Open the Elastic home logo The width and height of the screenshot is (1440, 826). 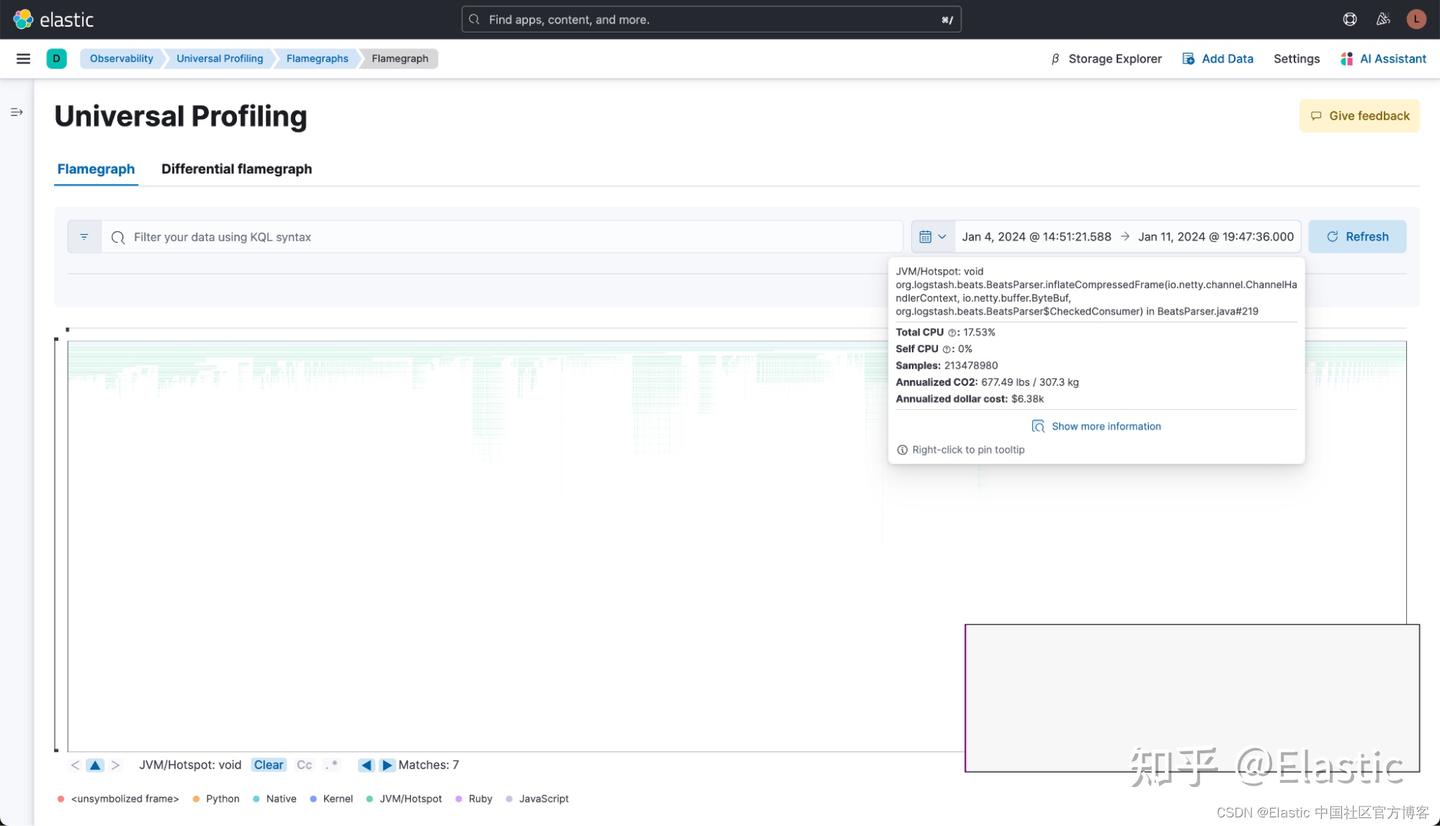(x=53, y=19)
